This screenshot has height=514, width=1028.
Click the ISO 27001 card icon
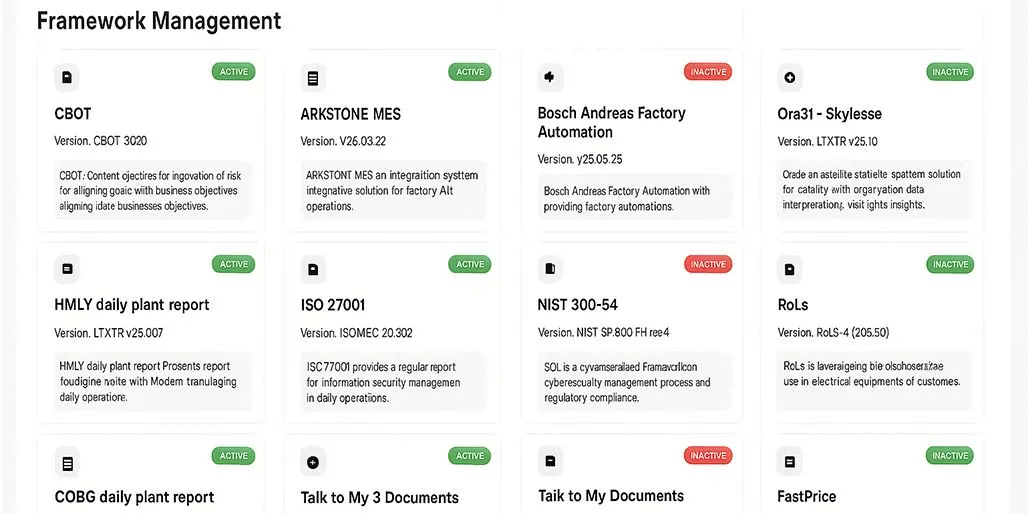313,269
